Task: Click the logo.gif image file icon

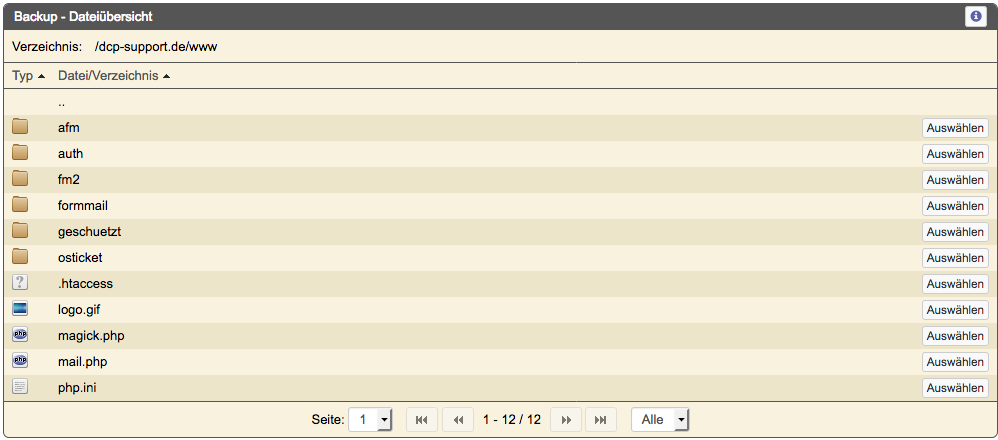Action: [x=20, y=309]
